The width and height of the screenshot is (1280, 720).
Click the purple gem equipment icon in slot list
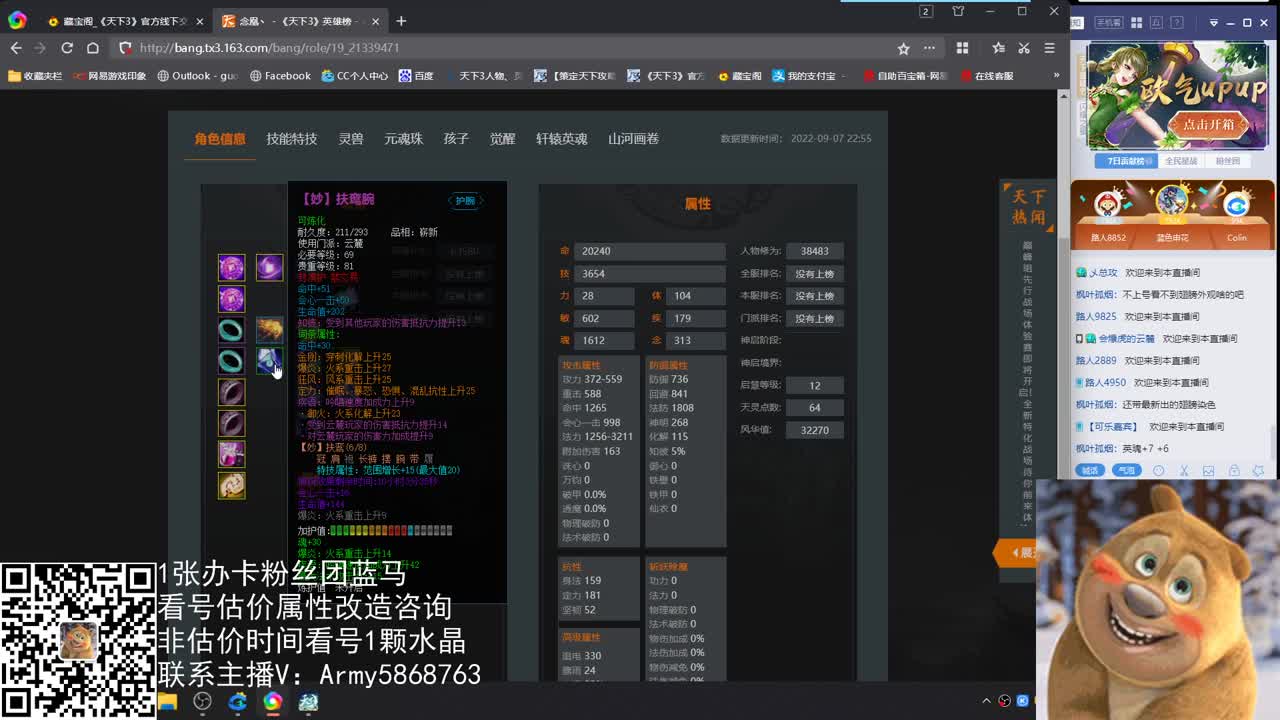[231, 268]
